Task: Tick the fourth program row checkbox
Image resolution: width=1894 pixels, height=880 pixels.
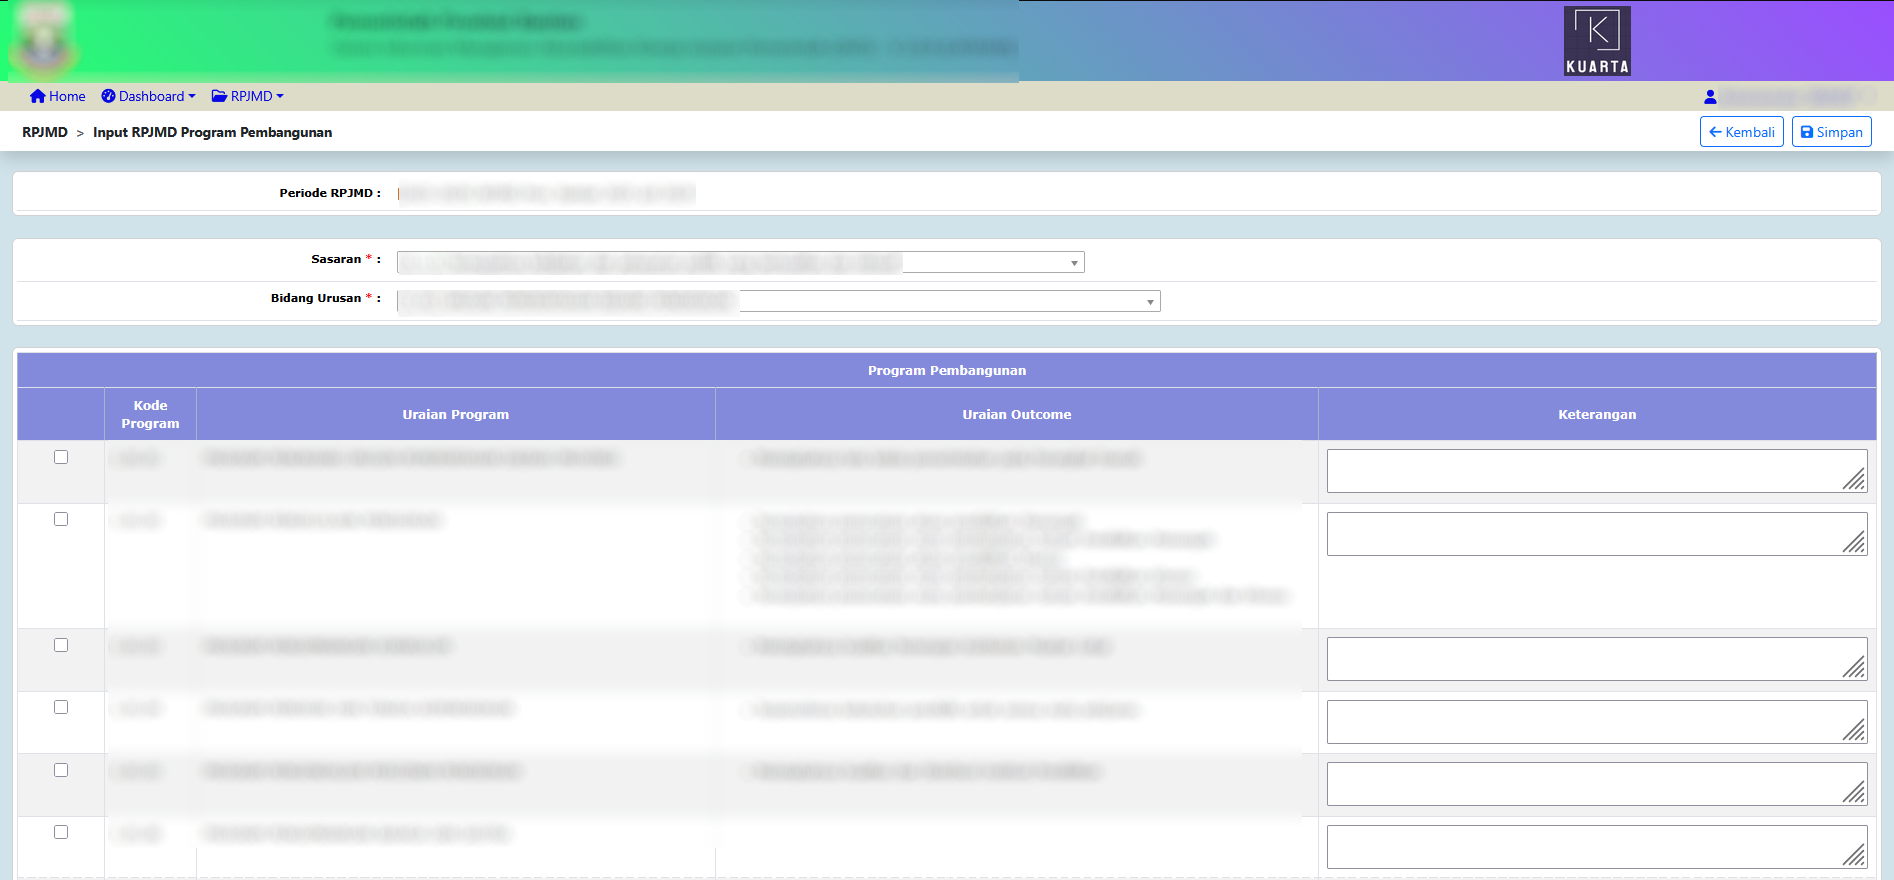Action: (x=61, y=707)
